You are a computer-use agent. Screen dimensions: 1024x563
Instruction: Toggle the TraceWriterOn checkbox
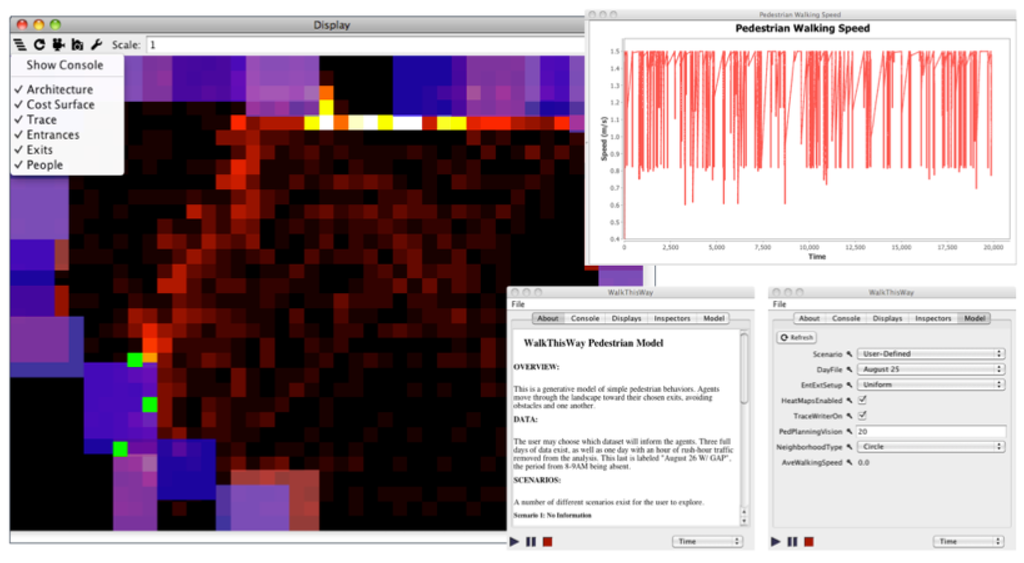pyautogui.click(x=862, y=415)
